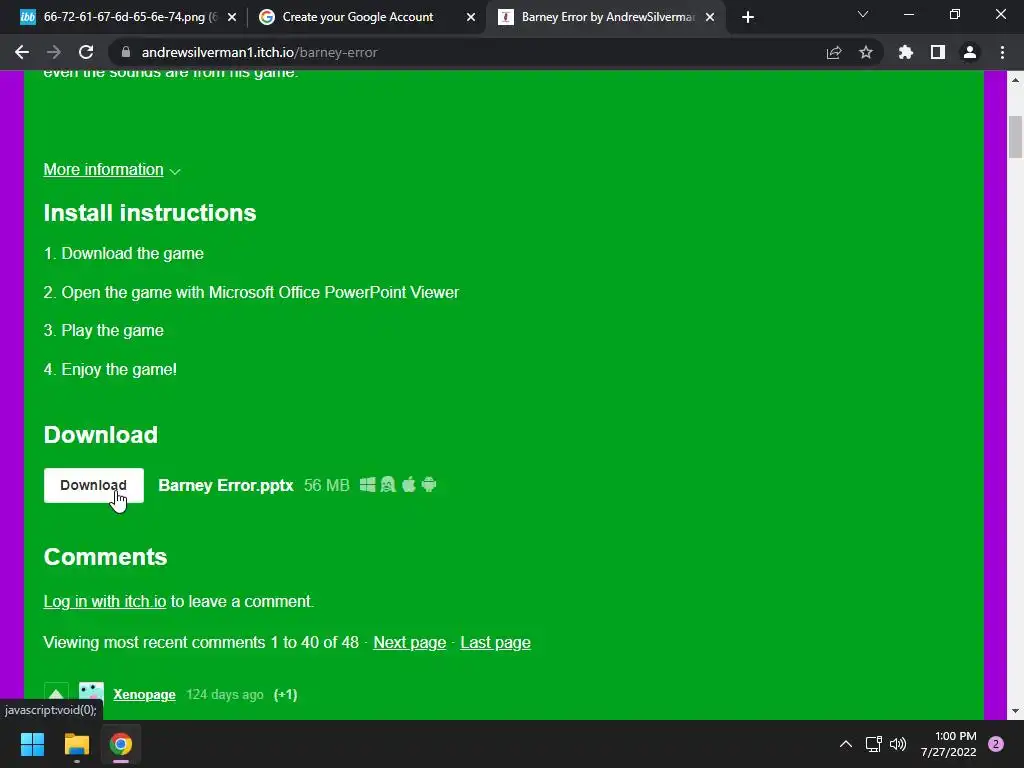Click scrollbar up arrow
Screen dimensions: 1024x768
pos(1015,80)
